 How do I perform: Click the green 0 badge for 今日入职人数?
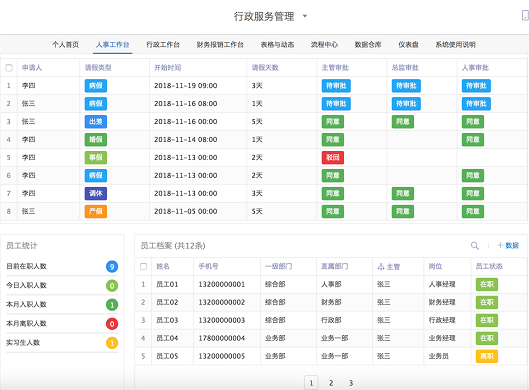tap(112, 286)
